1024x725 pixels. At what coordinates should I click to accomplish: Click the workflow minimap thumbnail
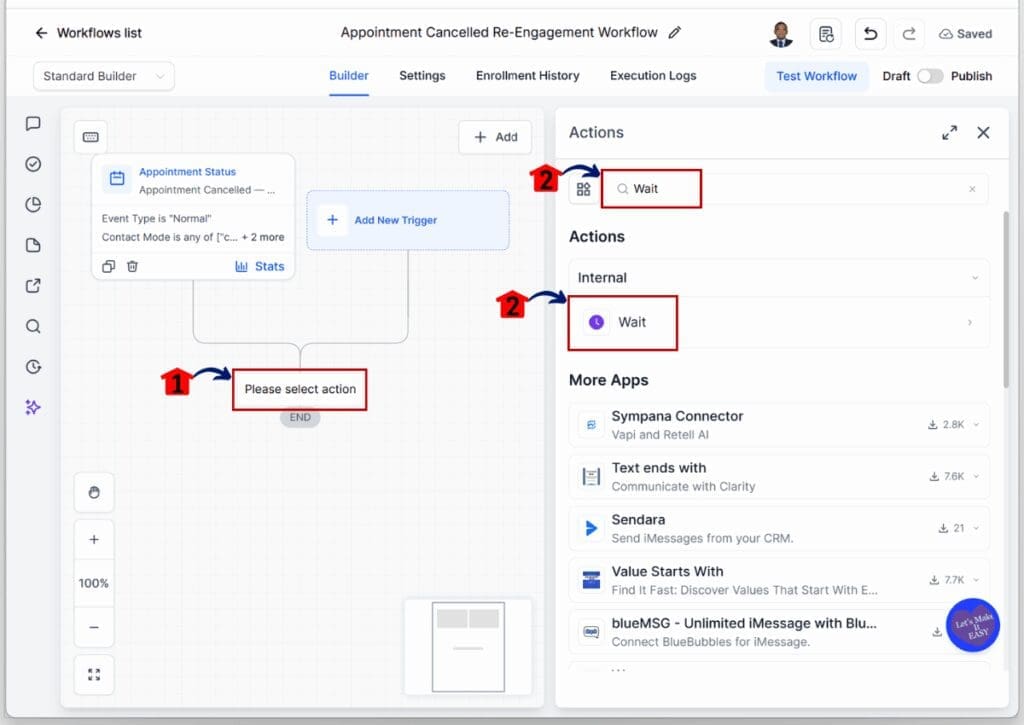point(468,647)
